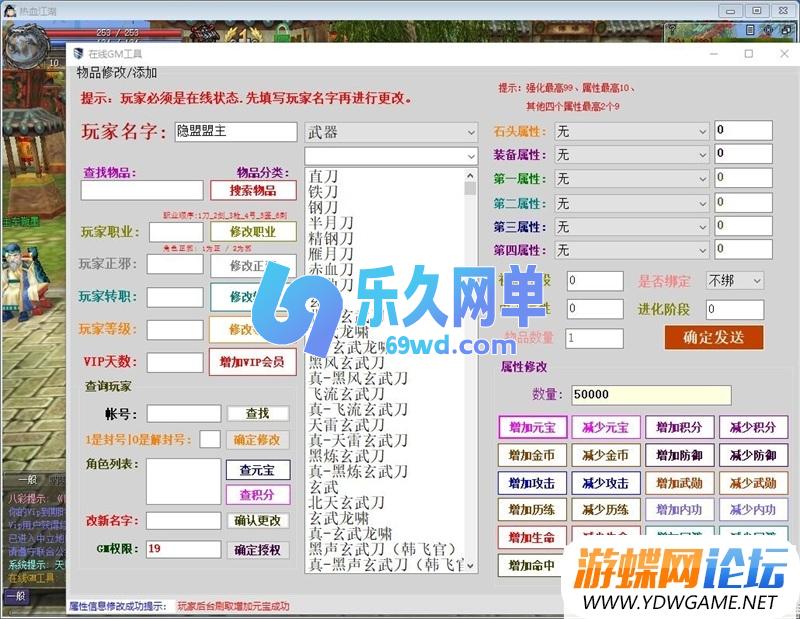Click the 增加内功 button
Screen dimensions: 800x619
coord(679,509)
